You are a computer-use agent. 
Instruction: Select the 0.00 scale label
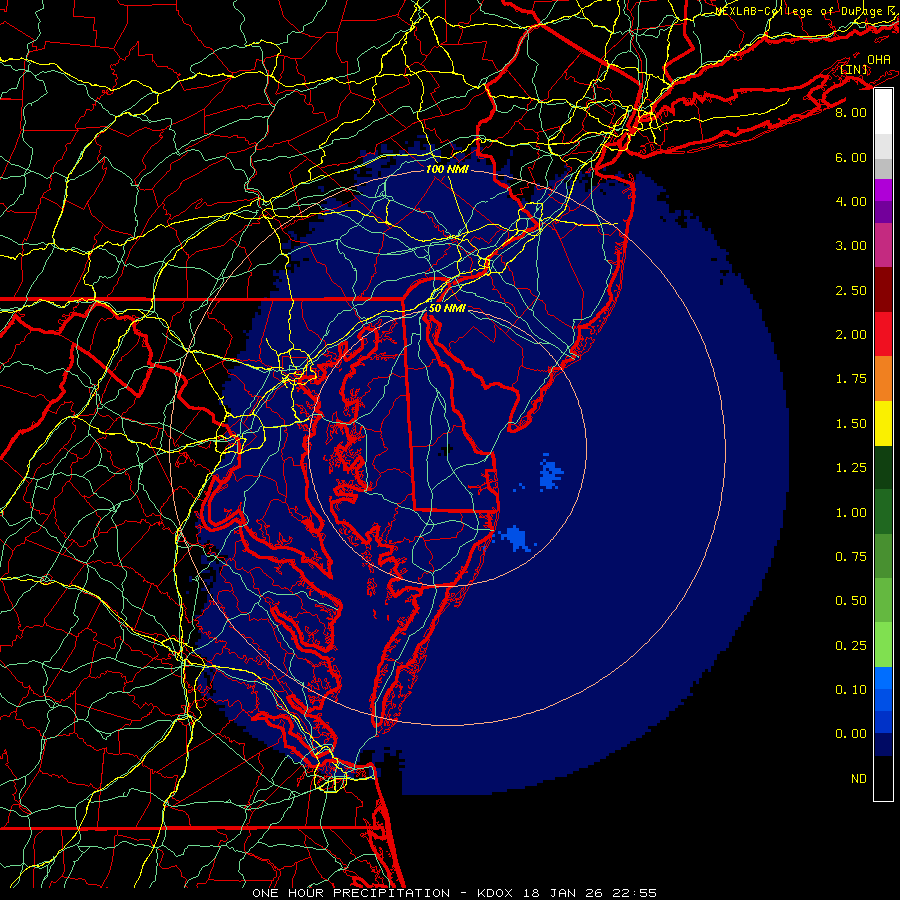[851, 734]
